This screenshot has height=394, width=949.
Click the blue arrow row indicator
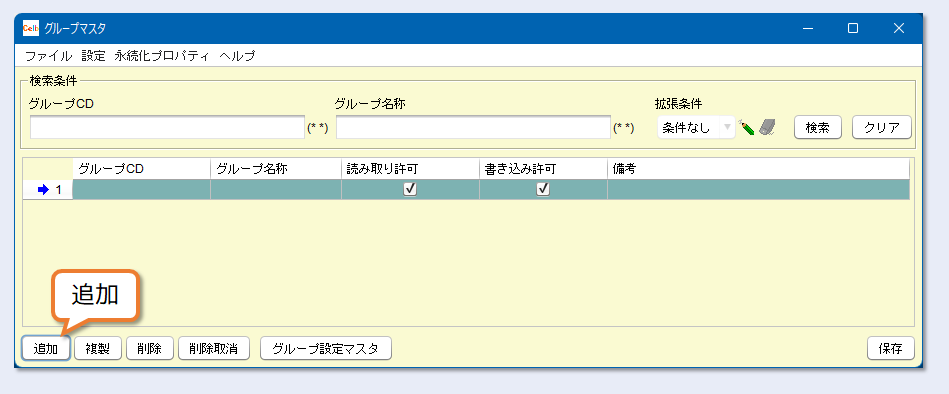pyautogui.click(x=43, y=189)
